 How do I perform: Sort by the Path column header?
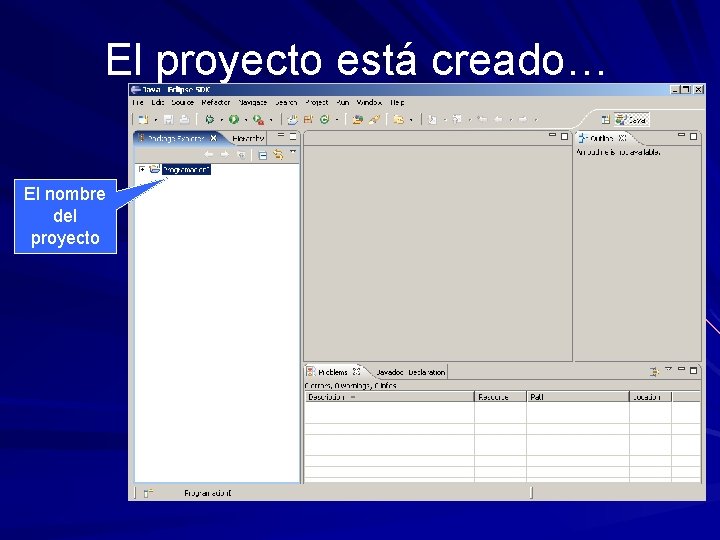(578, 397)
